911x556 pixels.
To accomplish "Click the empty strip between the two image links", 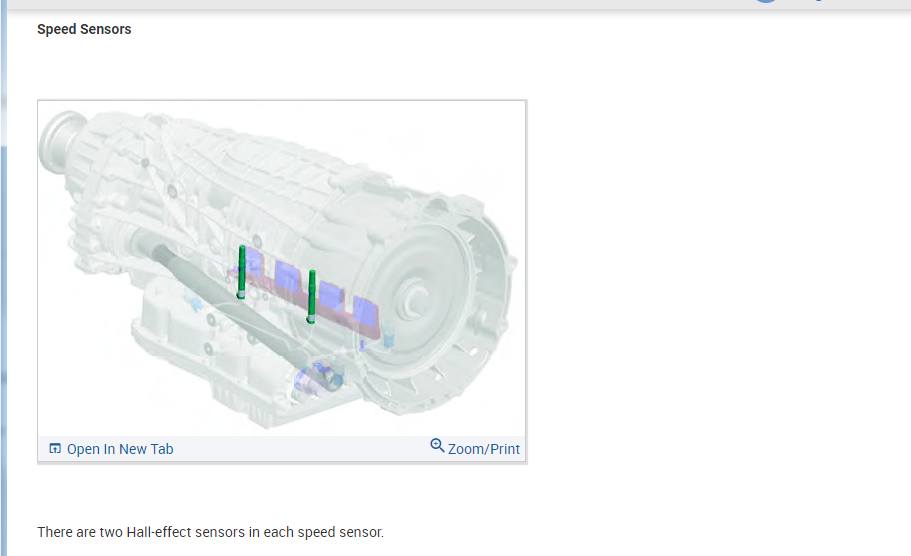I will point(300,449).
